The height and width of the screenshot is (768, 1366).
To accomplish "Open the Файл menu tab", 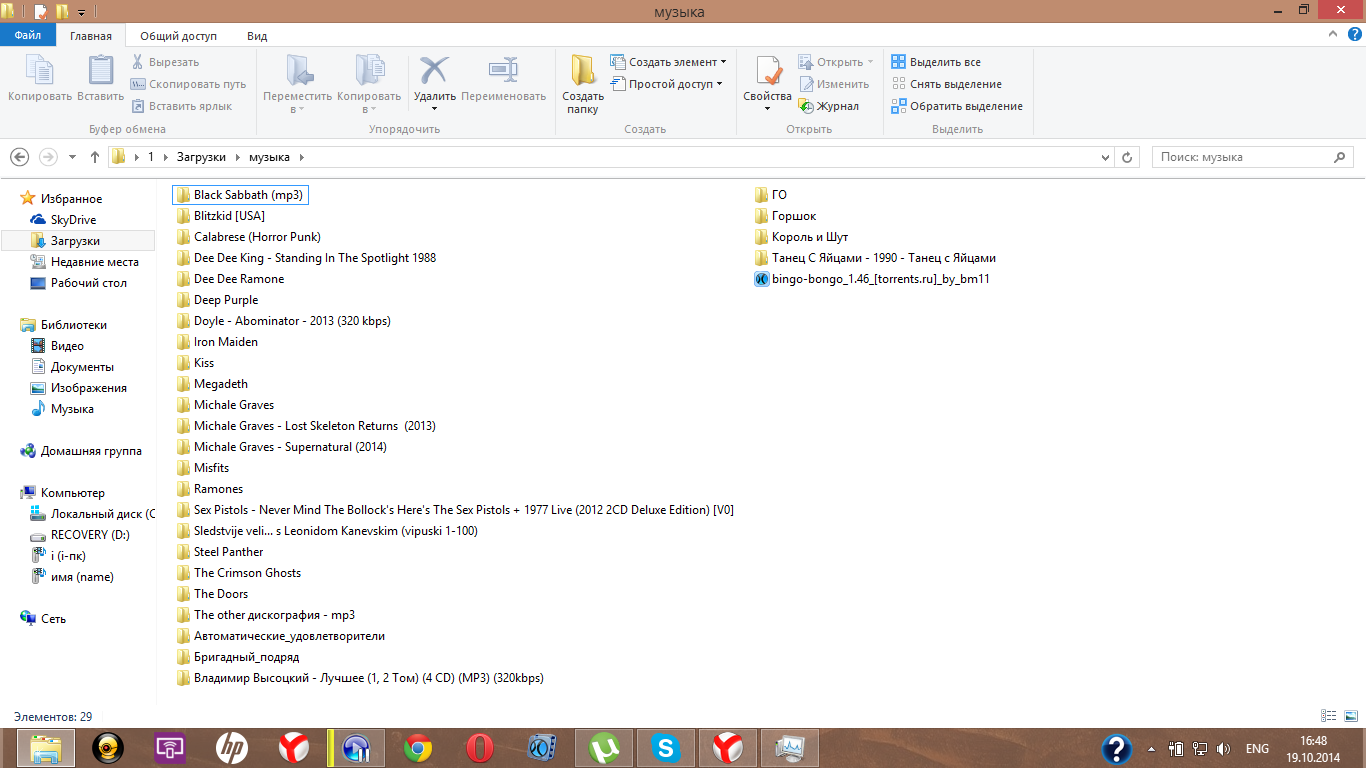I will coord(28,36).
